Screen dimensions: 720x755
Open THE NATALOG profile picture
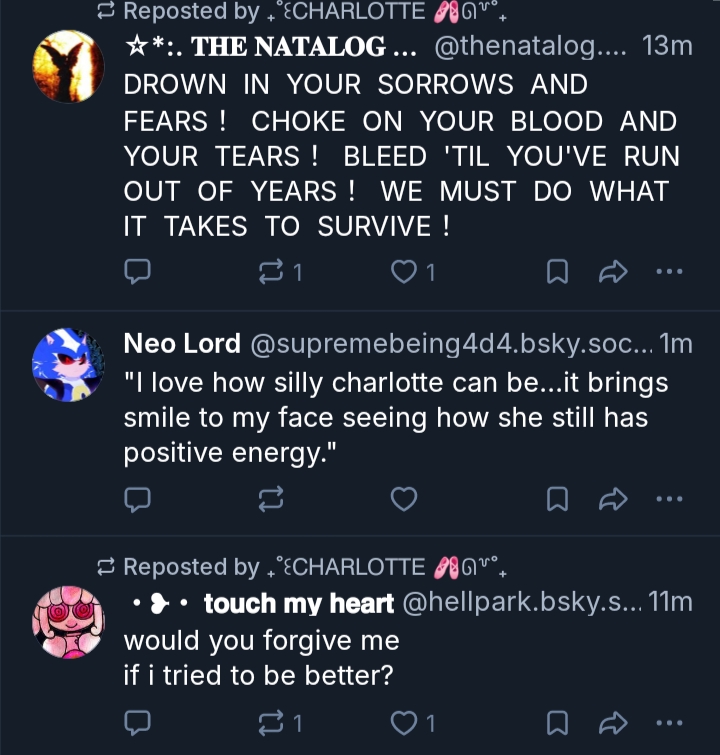[x=68, y=66]
